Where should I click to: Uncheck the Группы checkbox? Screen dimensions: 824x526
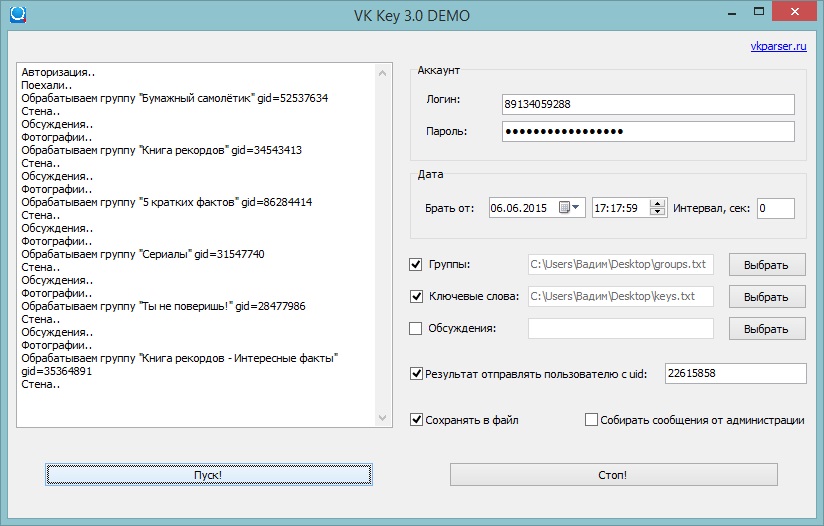pos(416,264)
